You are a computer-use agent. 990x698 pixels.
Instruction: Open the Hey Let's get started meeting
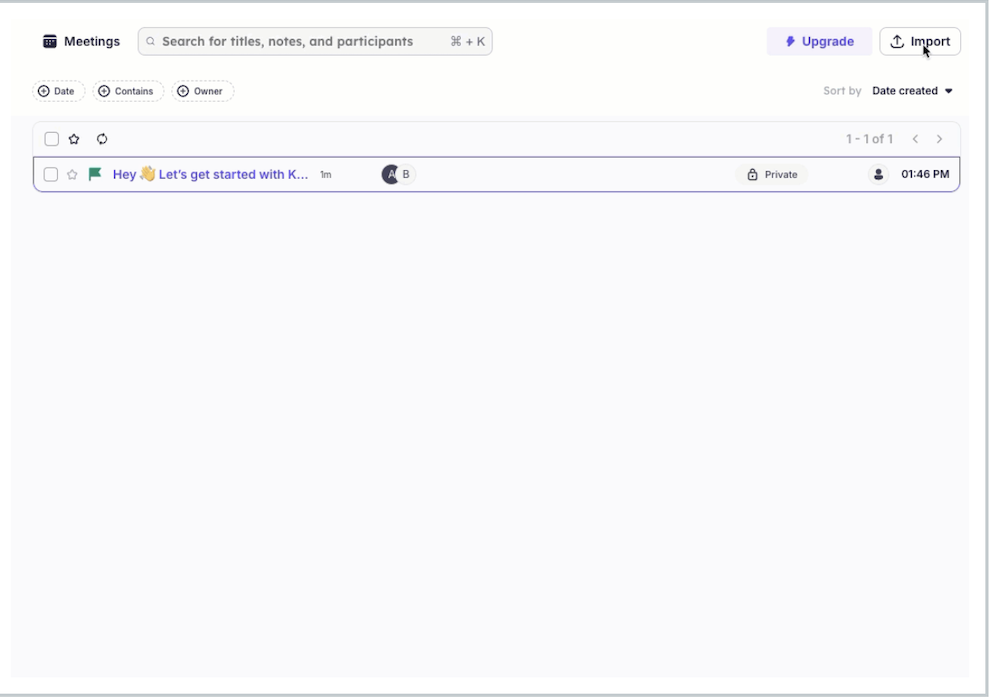click(x=210, y=173)
